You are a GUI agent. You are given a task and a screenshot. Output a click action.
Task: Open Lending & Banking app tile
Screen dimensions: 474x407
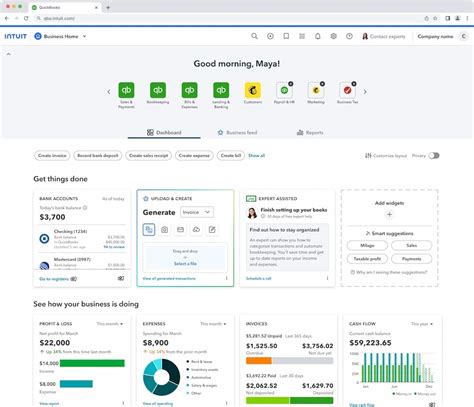pos(221,95)
